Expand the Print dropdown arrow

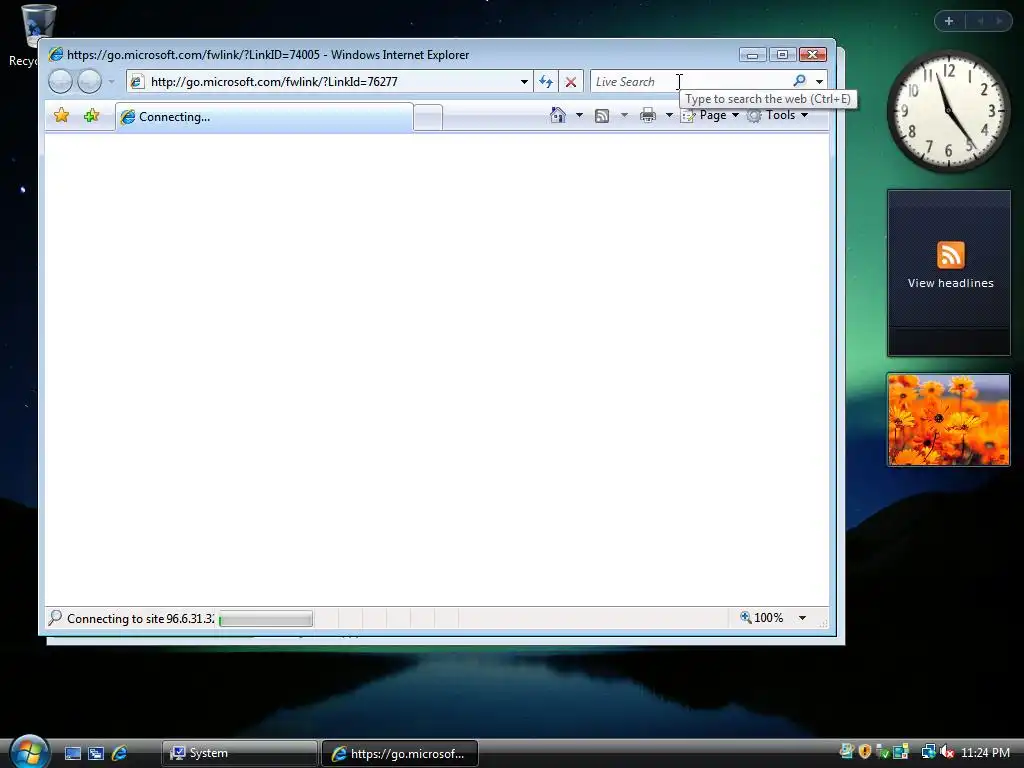click(669, 115)
